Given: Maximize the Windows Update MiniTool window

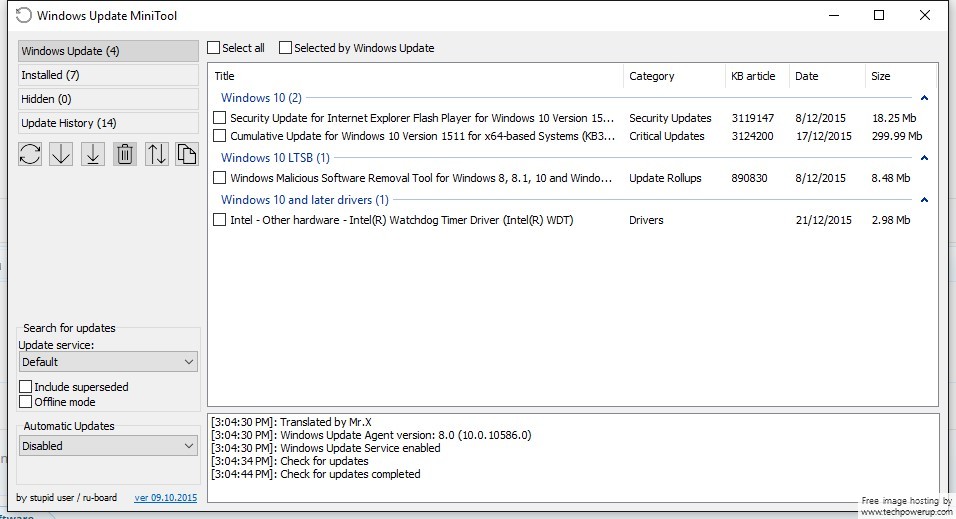Looking at the screenshot, I should tap(879, 15).
